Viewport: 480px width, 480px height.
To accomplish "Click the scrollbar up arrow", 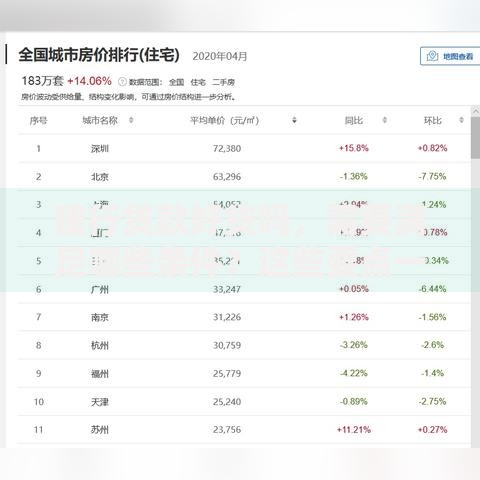I will [476, 111].
